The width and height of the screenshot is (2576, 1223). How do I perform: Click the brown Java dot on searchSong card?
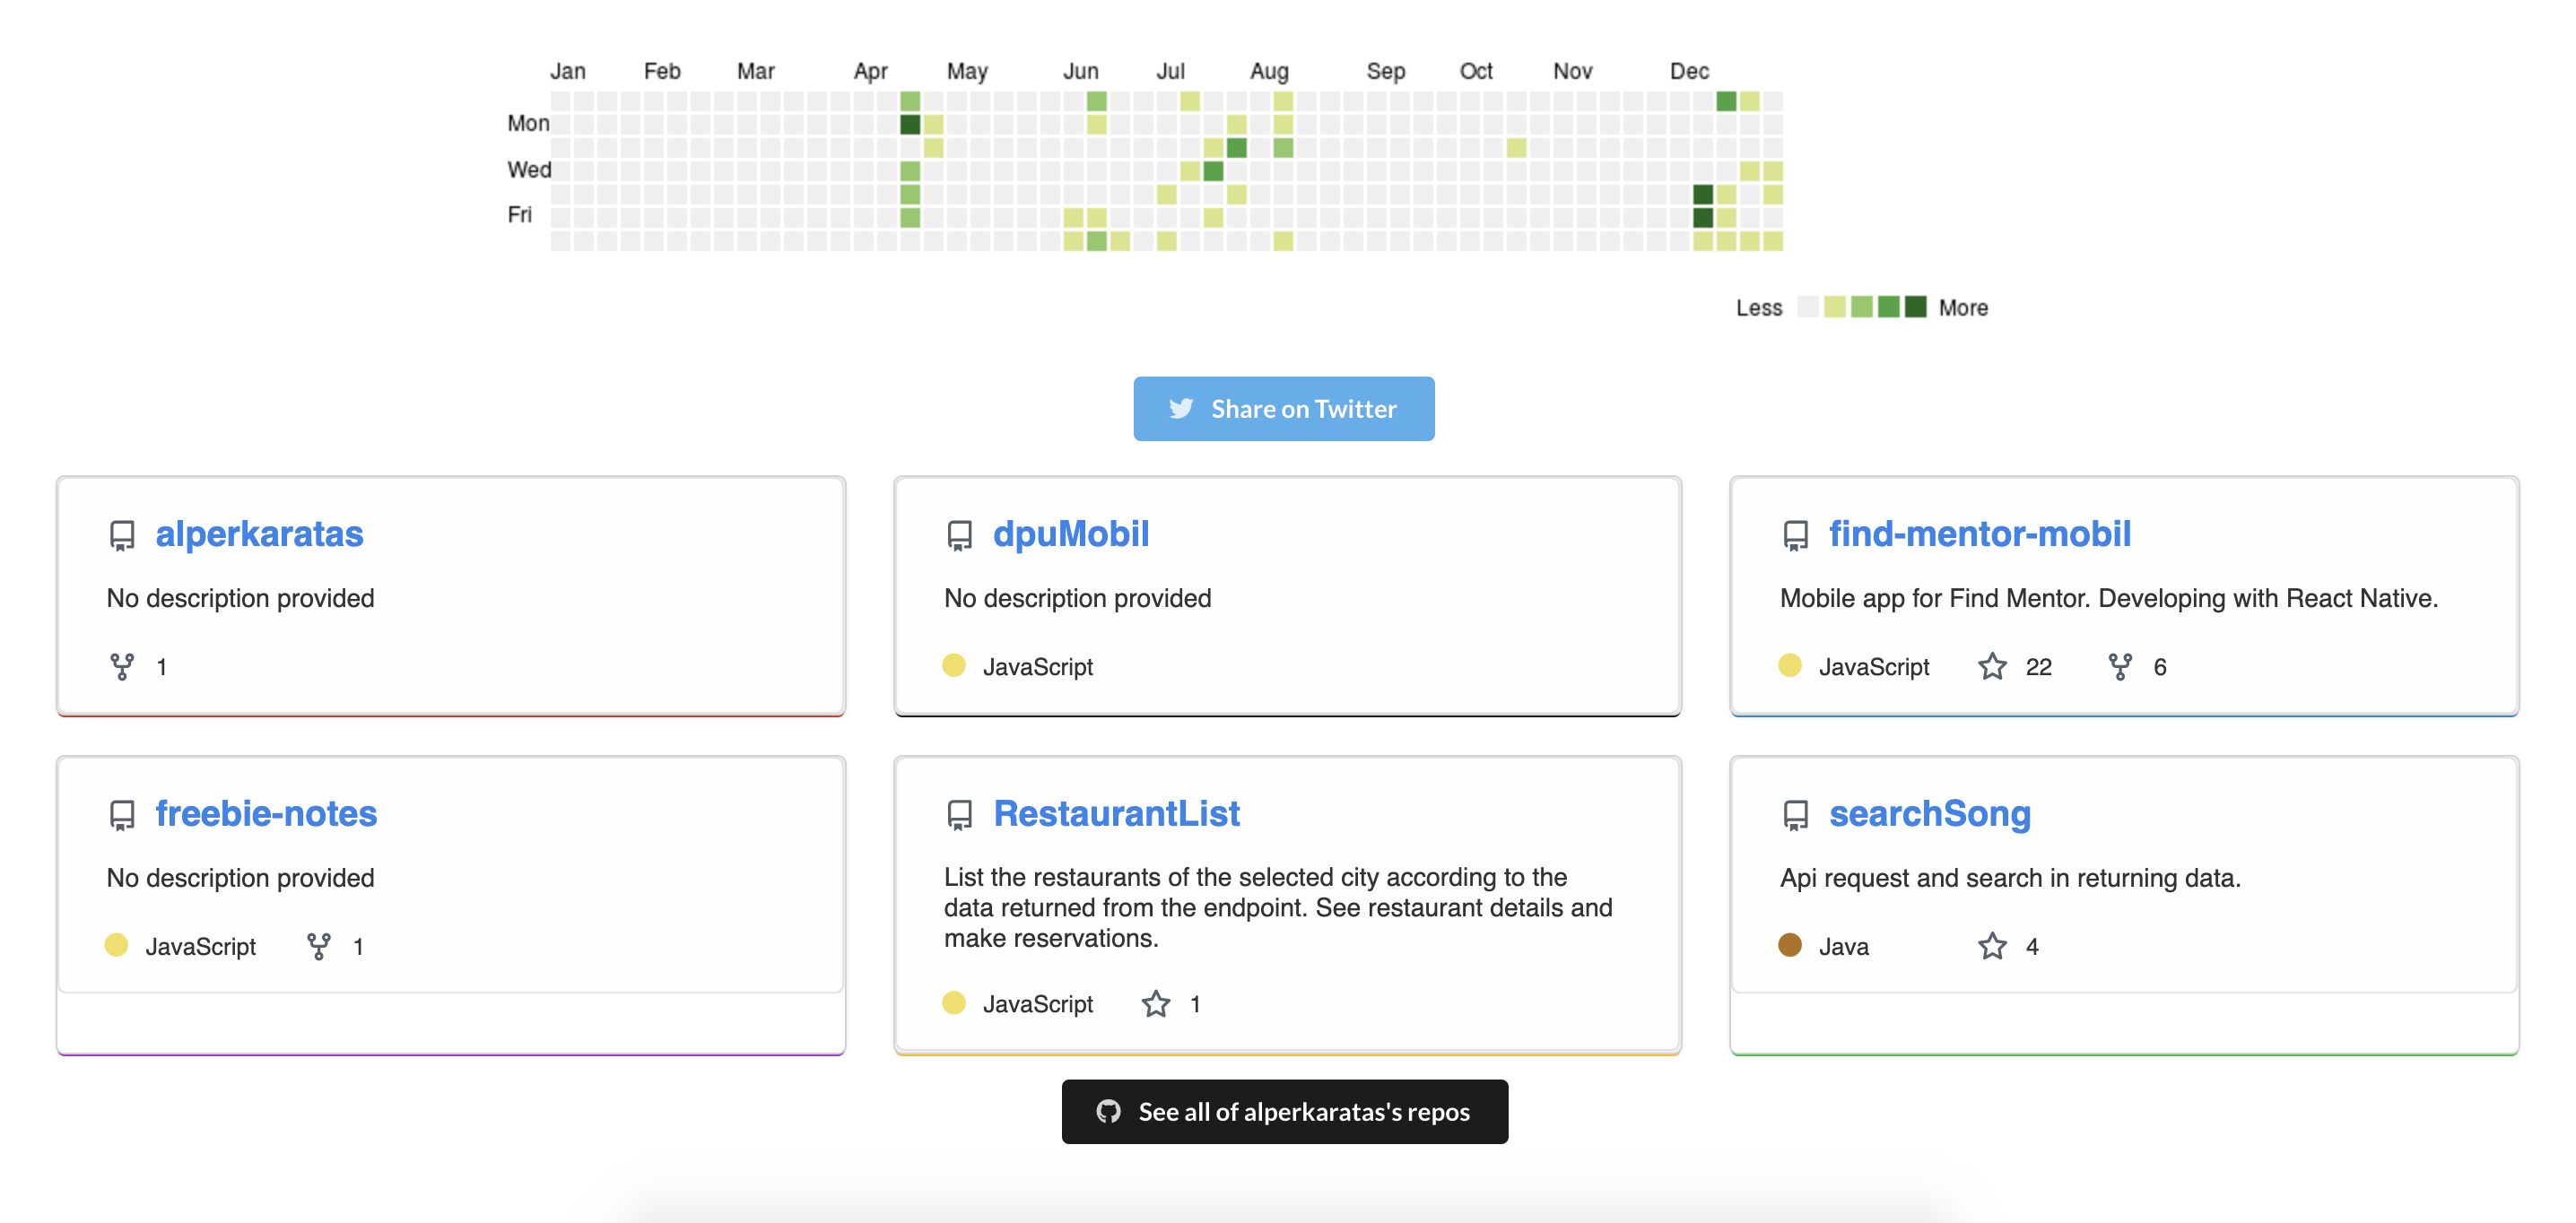tap(1791, 945)
